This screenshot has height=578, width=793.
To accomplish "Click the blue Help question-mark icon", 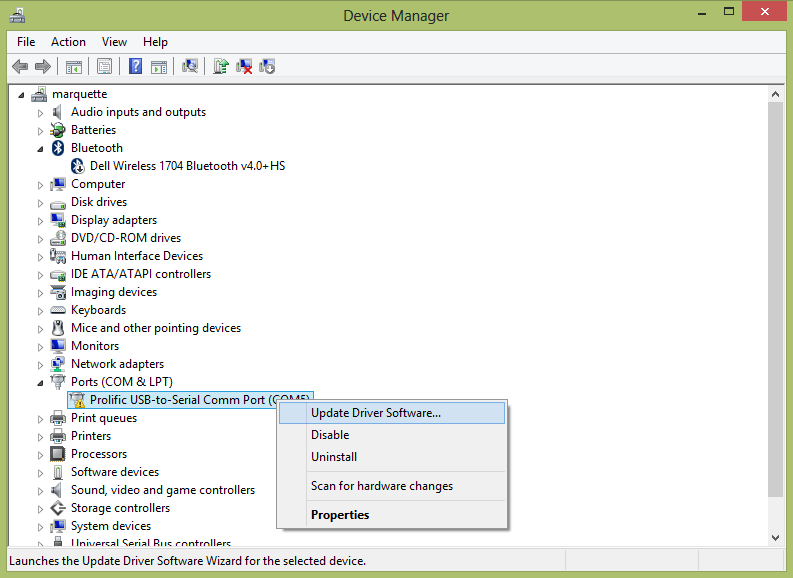I will click(x=136, y=66).
